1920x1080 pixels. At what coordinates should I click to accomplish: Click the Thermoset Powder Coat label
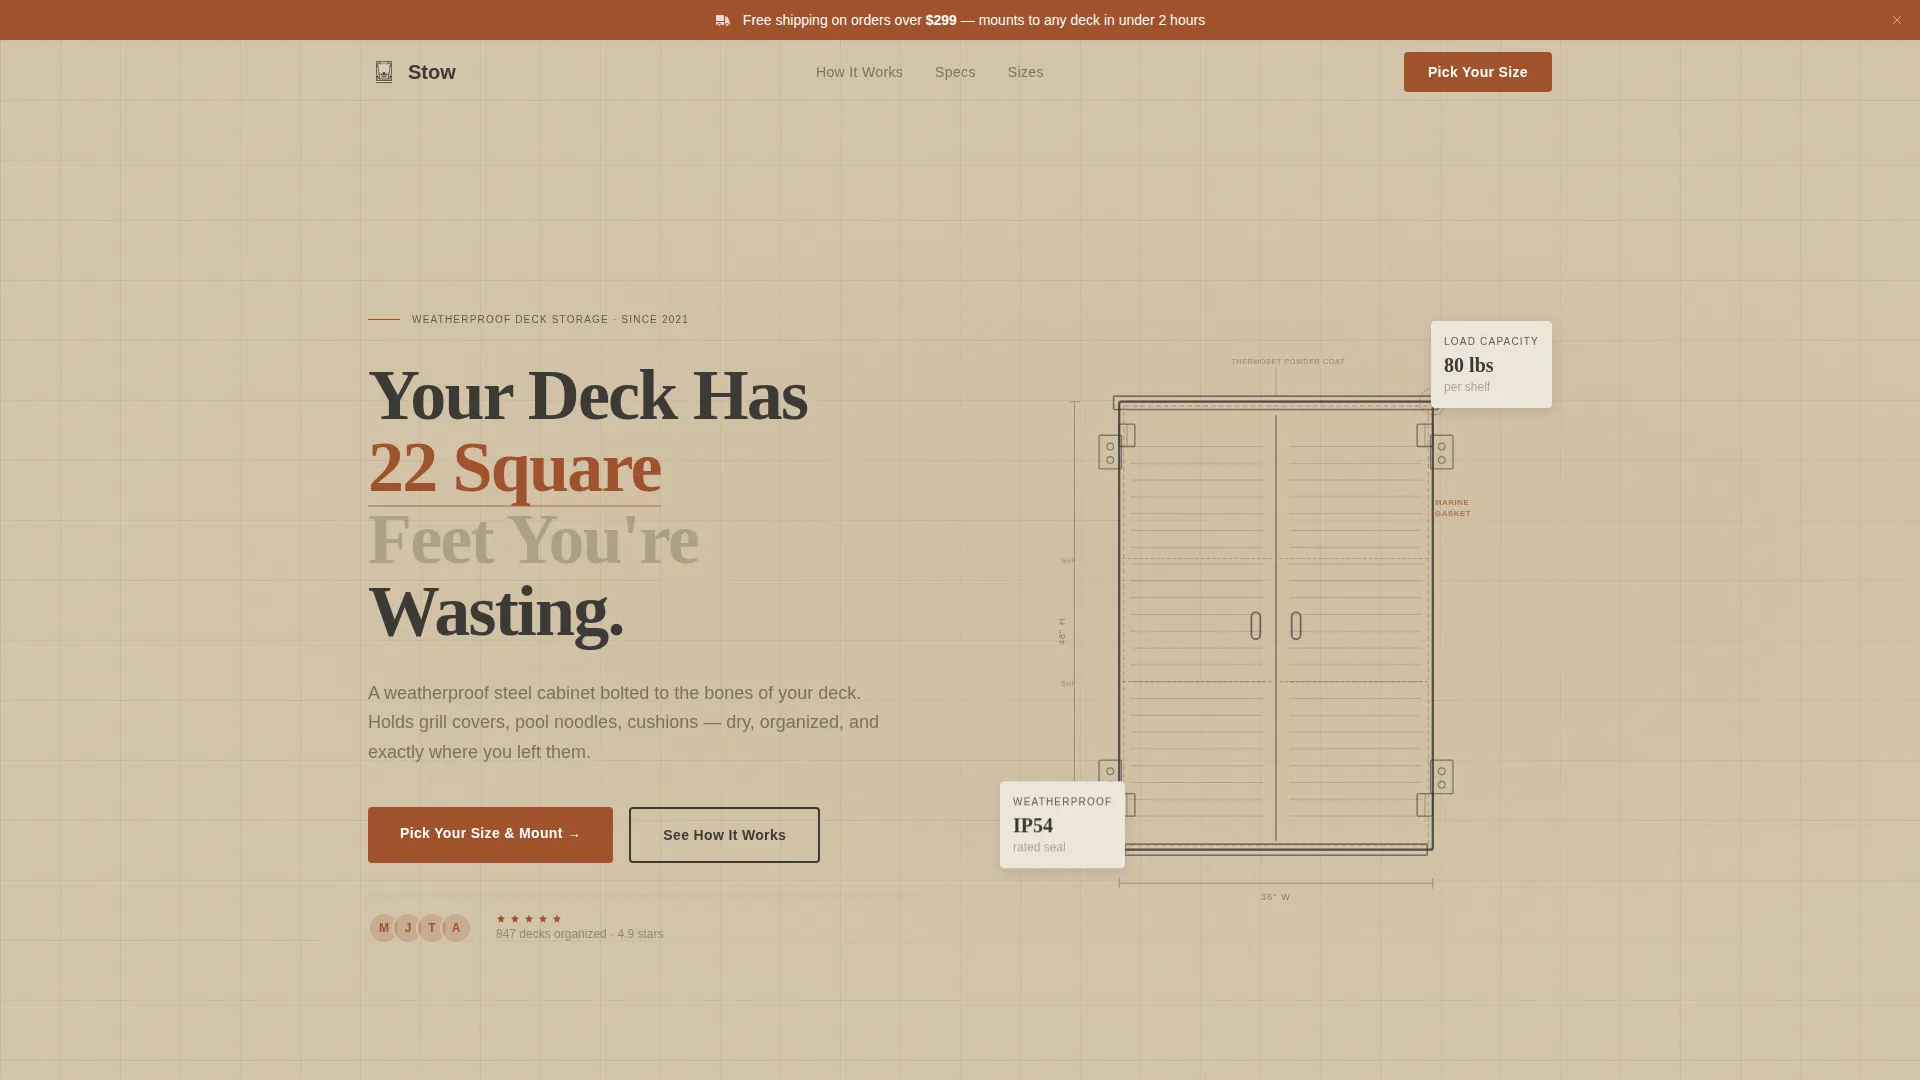tap(1288, 361)
